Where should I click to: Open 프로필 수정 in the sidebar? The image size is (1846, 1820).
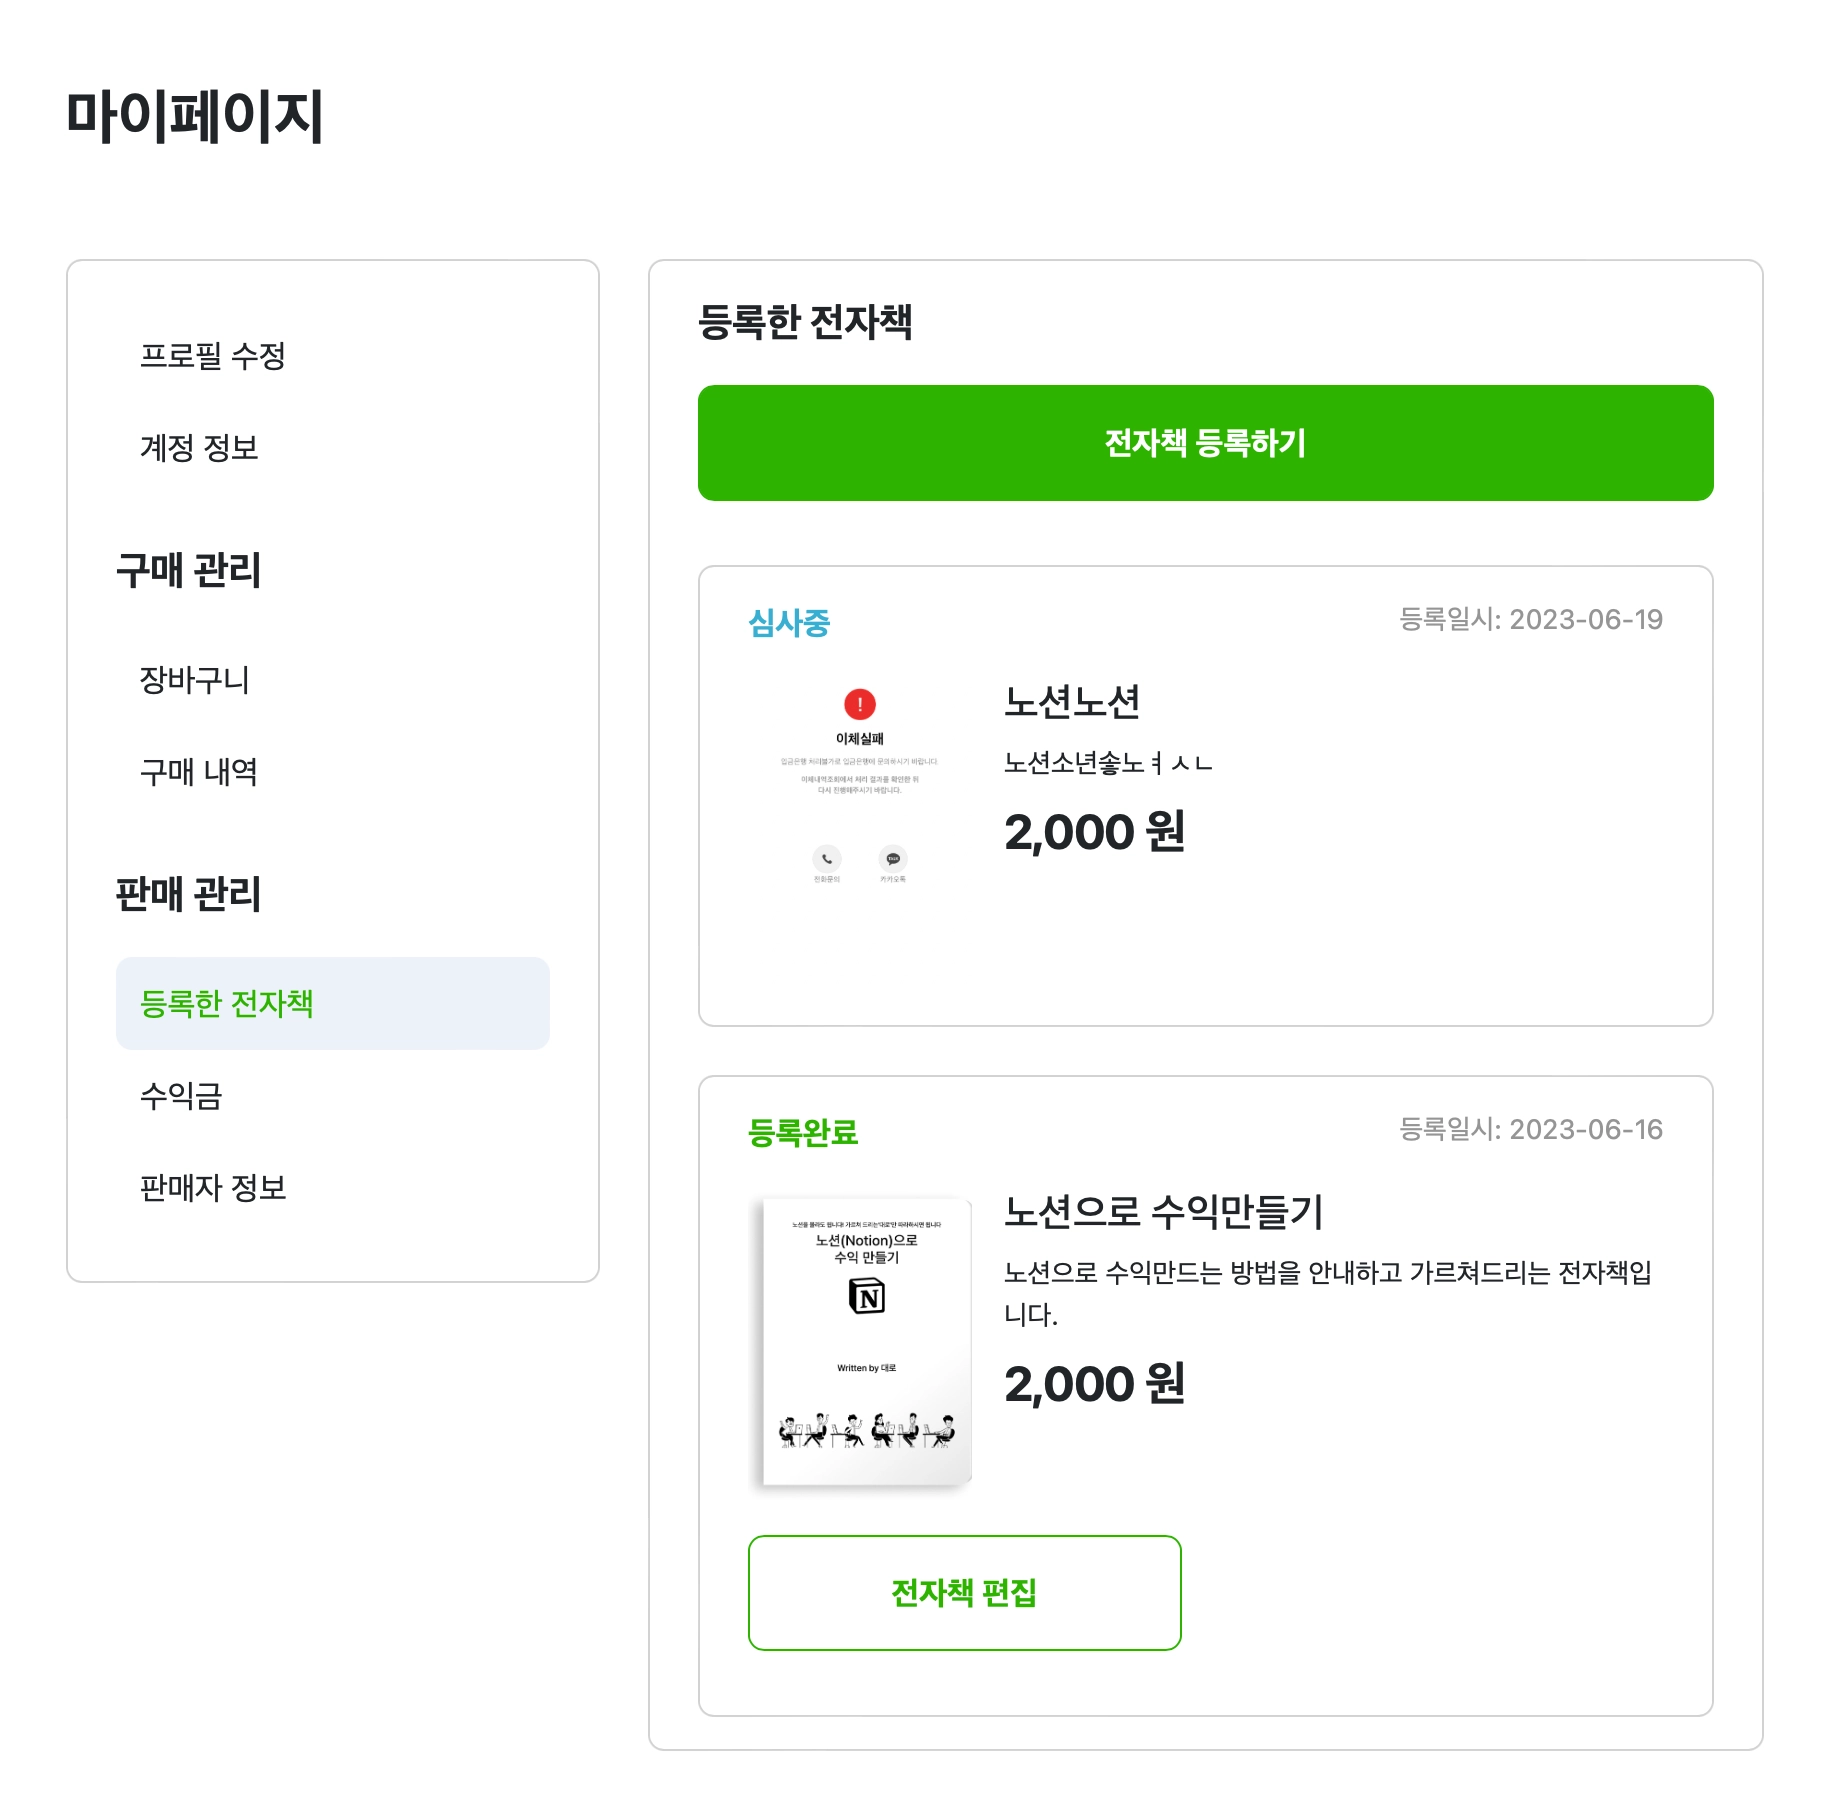coord(213,355)
